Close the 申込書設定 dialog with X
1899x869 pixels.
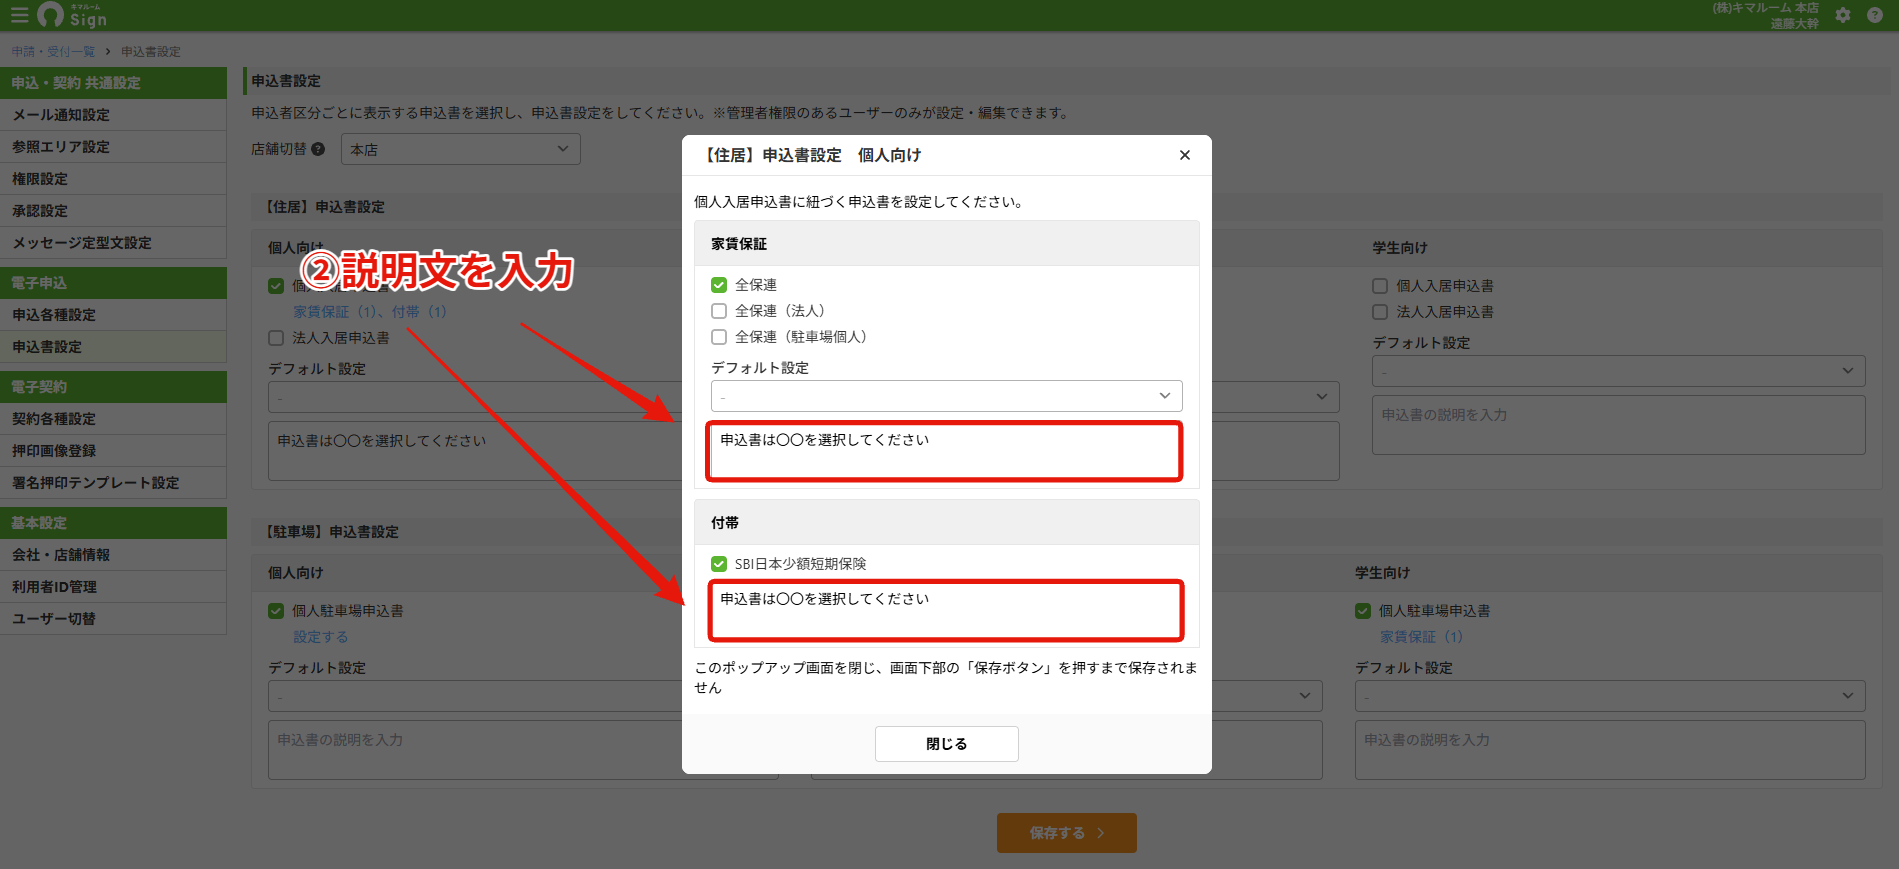[x=1185, y=155]
